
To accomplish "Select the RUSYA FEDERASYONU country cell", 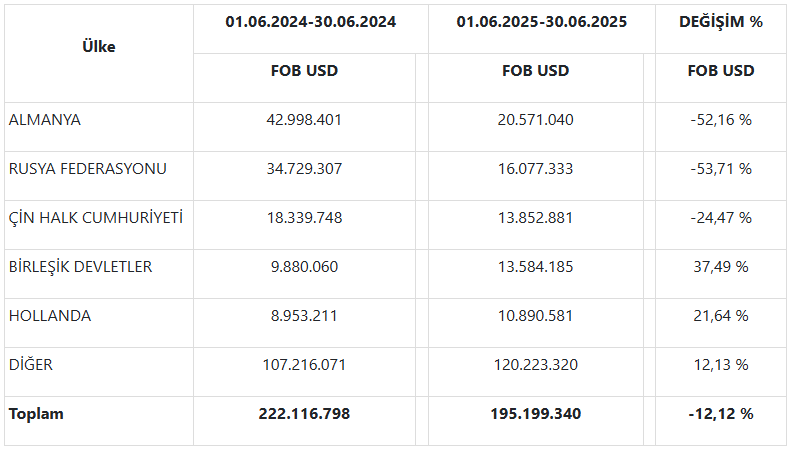I will 87,168.
